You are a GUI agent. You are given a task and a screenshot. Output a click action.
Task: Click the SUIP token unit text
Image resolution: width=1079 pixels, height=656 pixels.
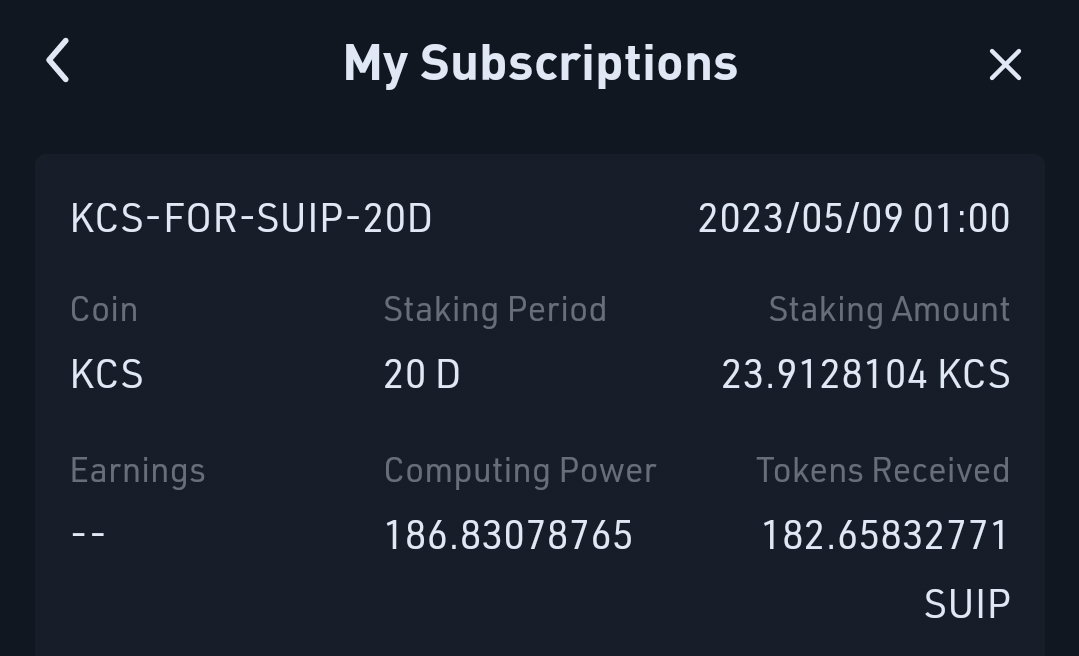click(x=967, y=604)
